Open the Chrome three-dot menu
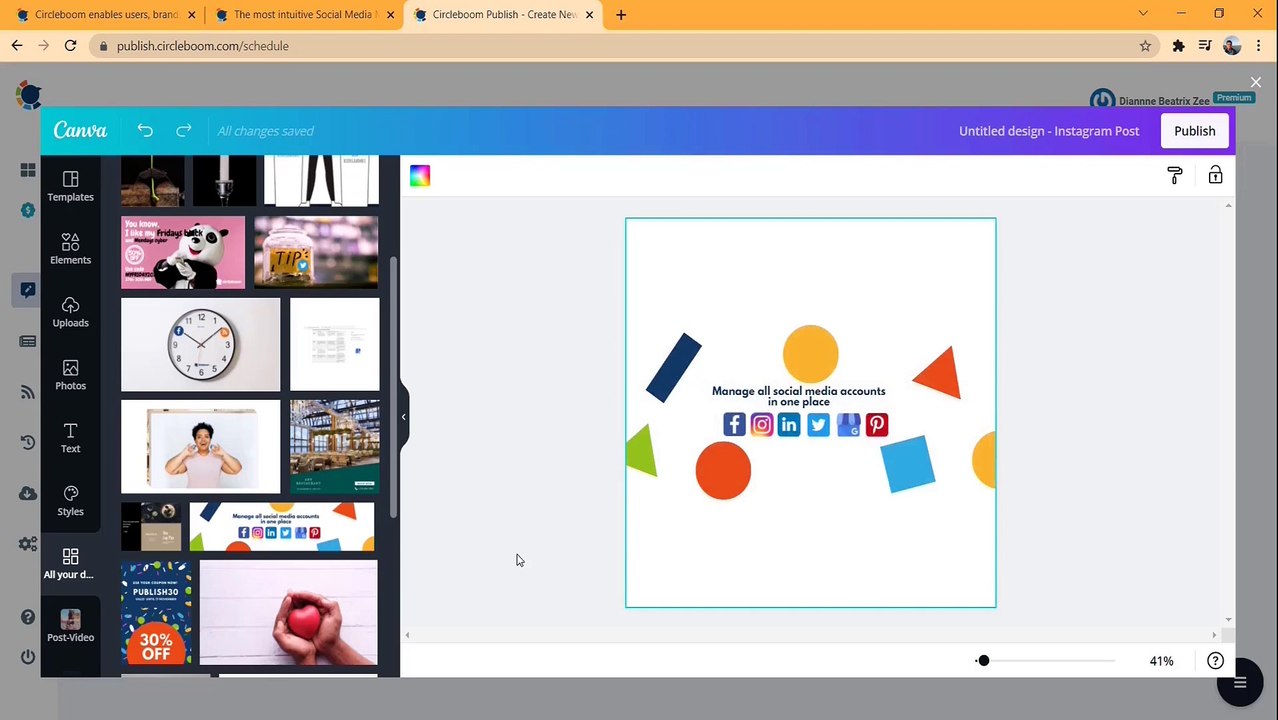This screenshot has width=1278, height=720. click(x=1258, y=46)
